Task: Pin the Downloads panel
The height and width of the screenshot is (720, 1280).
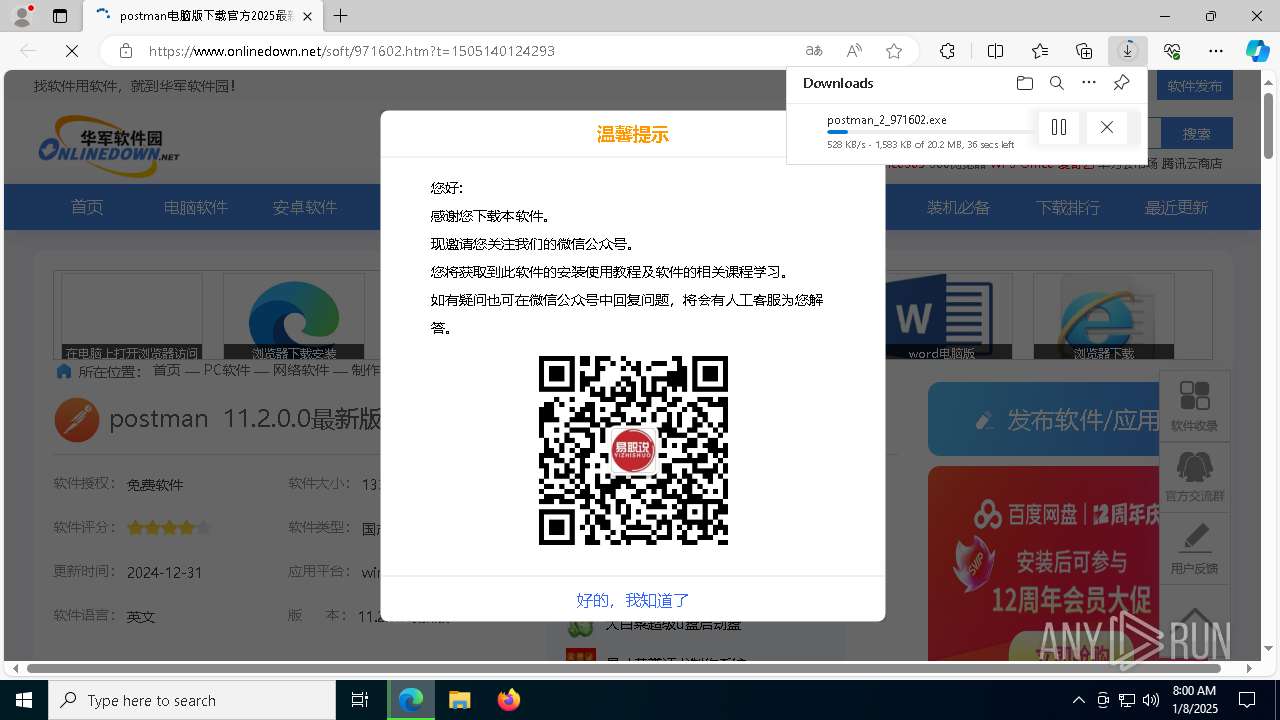Action: coord(1121,83)
